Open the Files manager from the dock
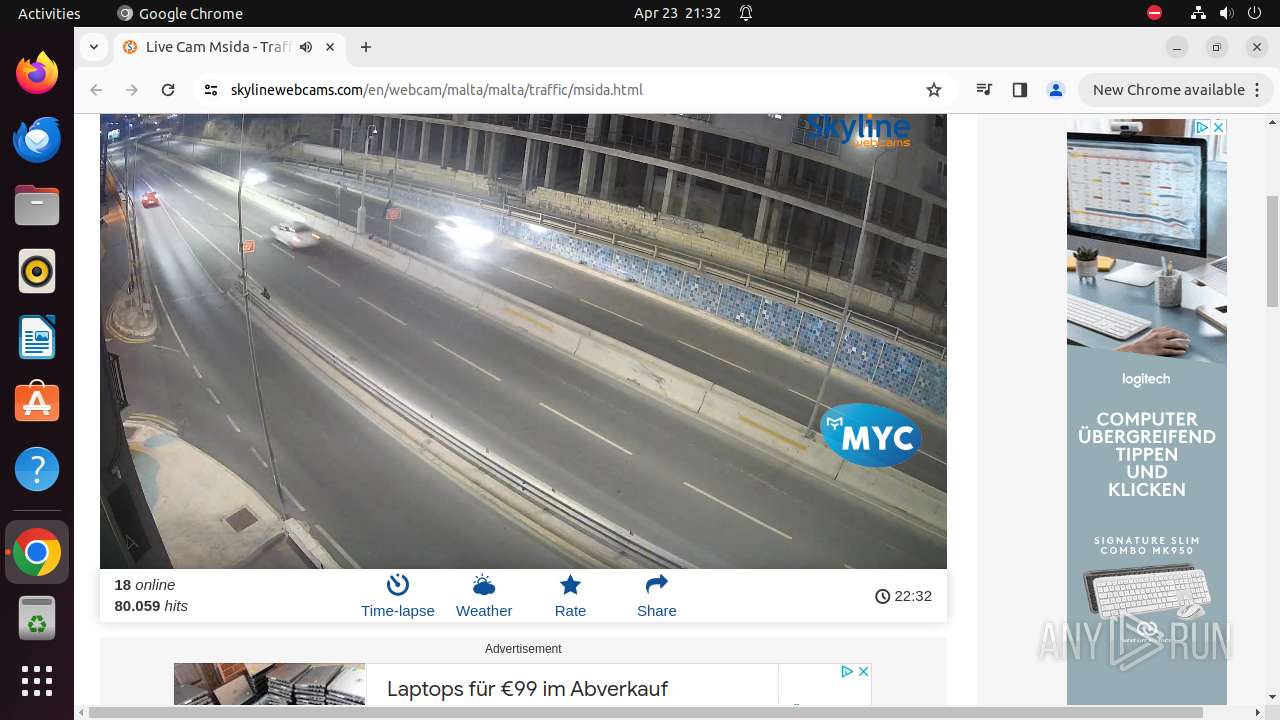1280x720 pixels. [x=37, y=205]
